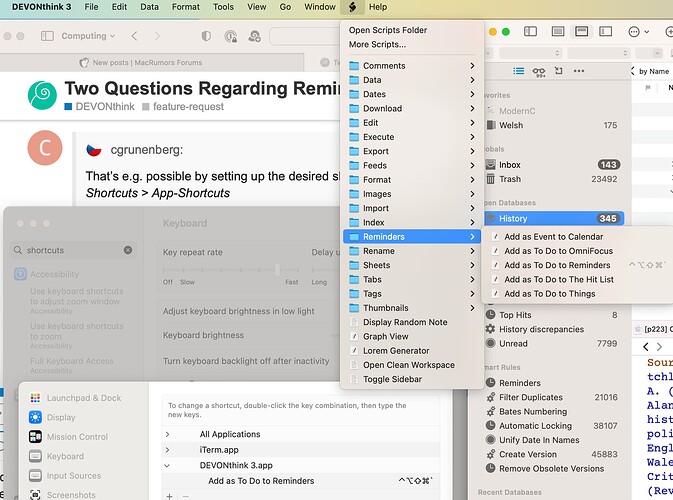Expand the Images scripts submenu
This screenshot has height=500, width=673.
(x=412, y=194)
